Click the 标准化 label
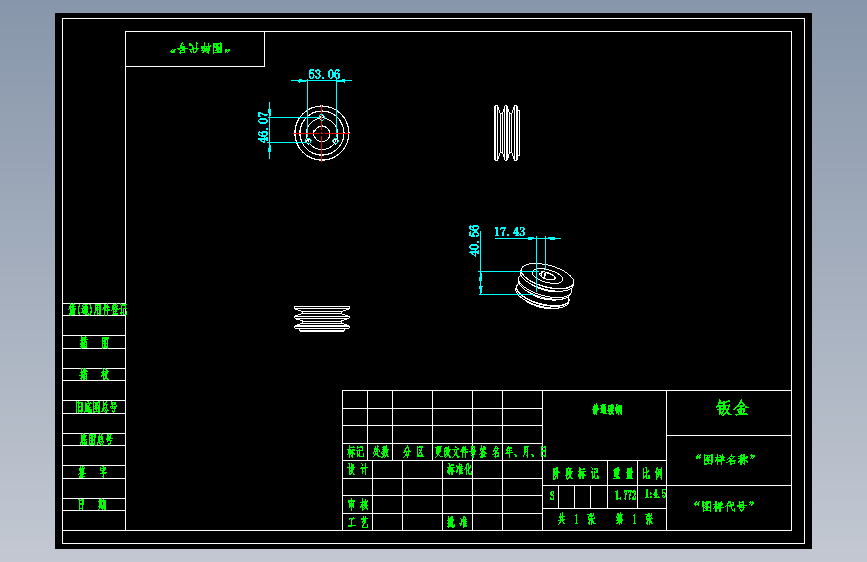Viewport: 867px width, 562px height. click(x=459, y=470)
